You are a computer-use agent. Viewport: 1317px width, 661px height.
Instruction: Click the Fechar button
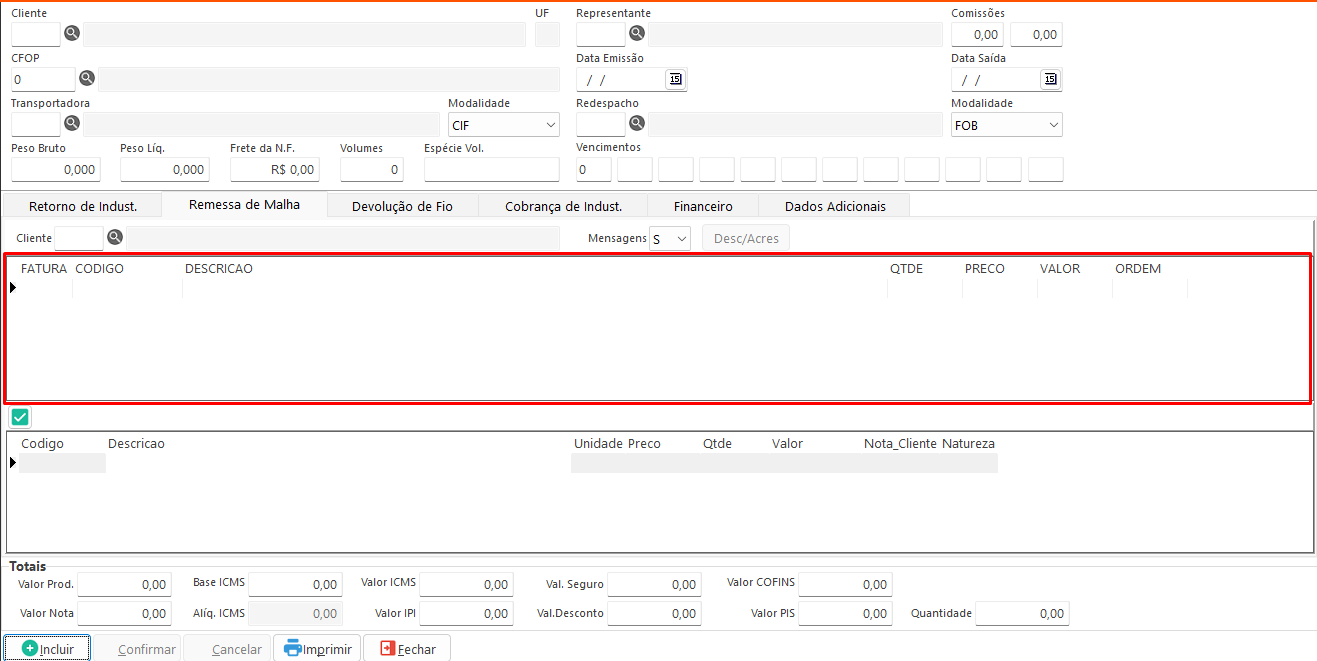(x=407, y=648)
